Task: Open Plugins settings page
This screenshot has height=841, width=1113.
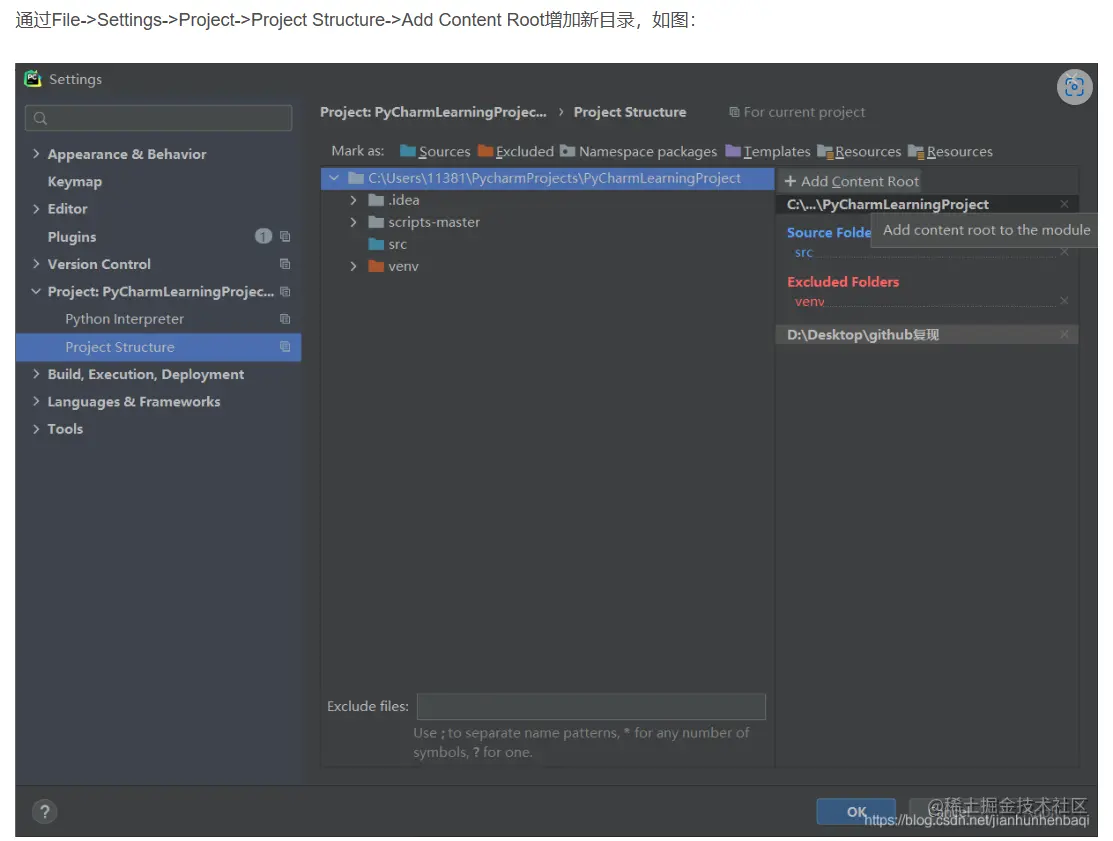Action: (72, 237)
